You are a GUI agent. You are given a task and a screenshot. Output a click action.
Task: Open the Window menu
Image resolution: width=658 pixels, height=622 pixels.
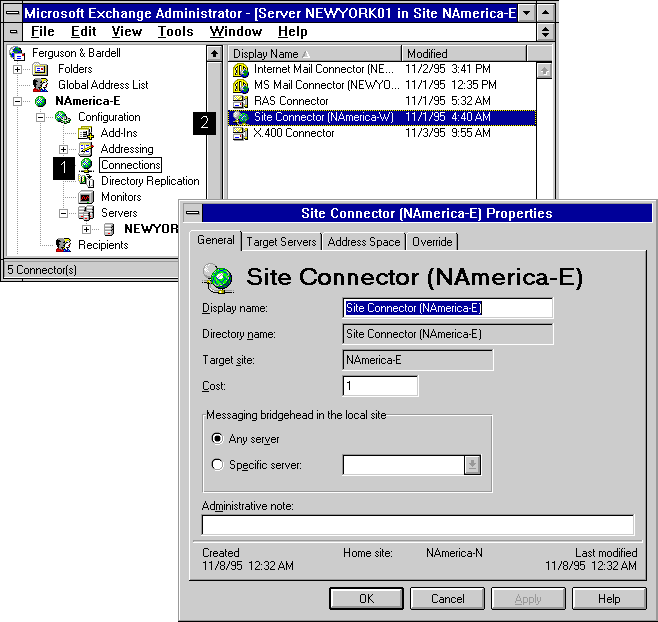pyautogui.click(x=236, y=31)
